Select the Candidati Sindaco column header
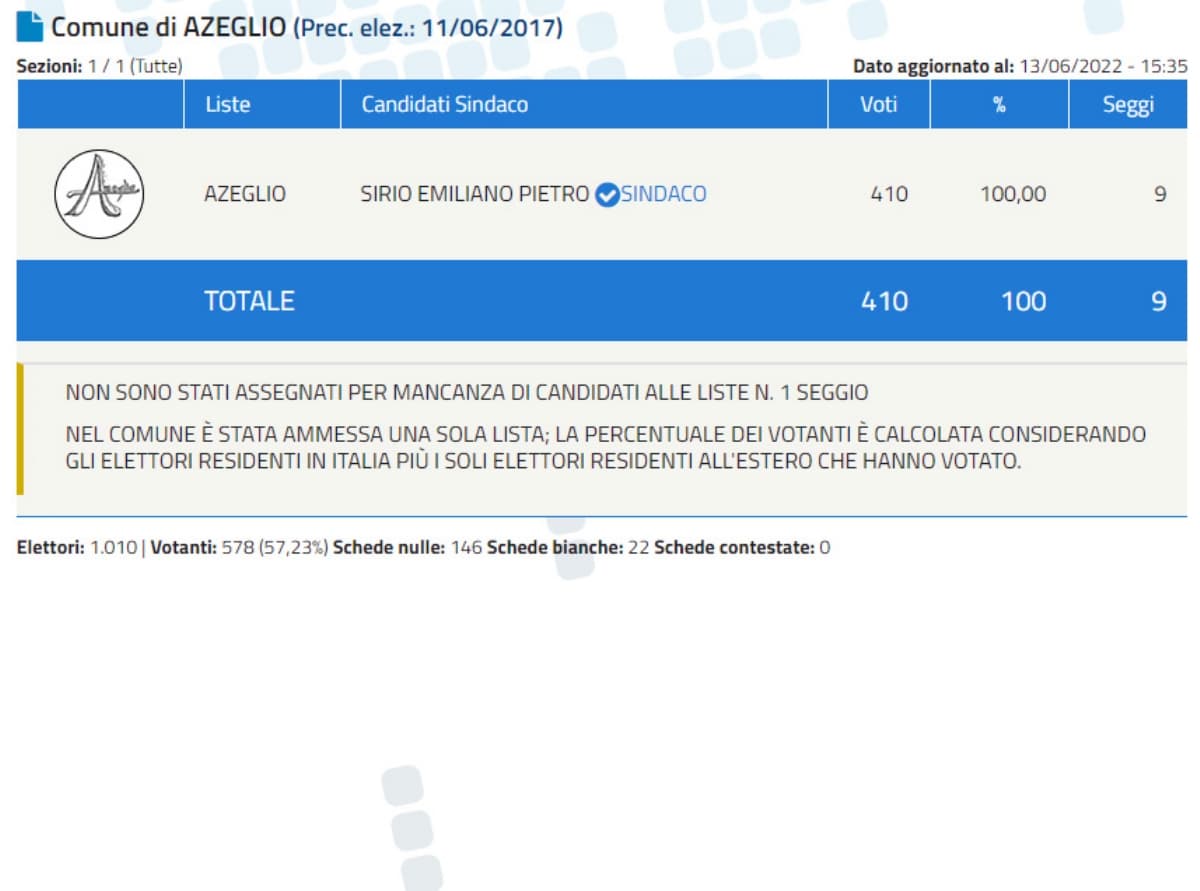The image size is (1200, 891). click(444, 104)
